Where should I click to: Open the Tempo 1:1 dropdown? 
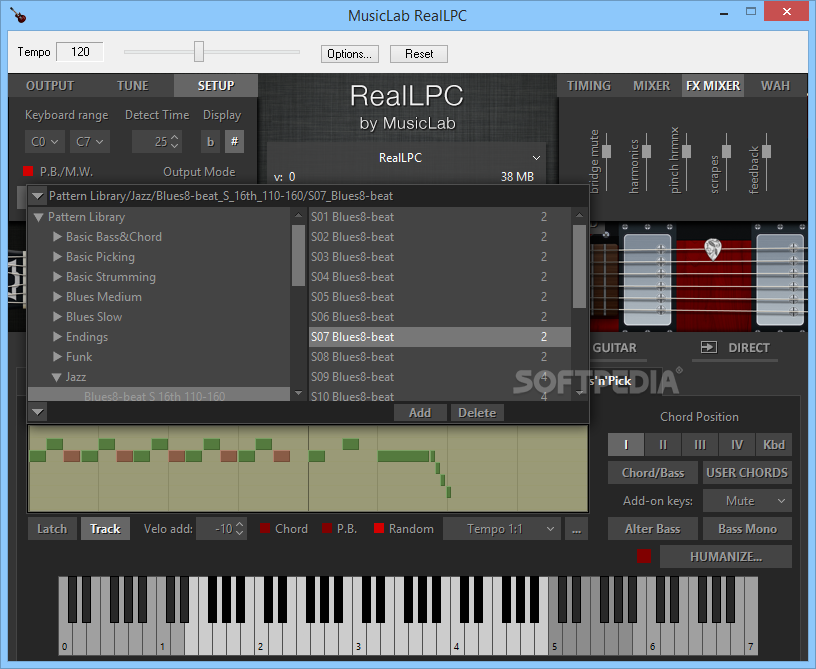tap(502, 529)
